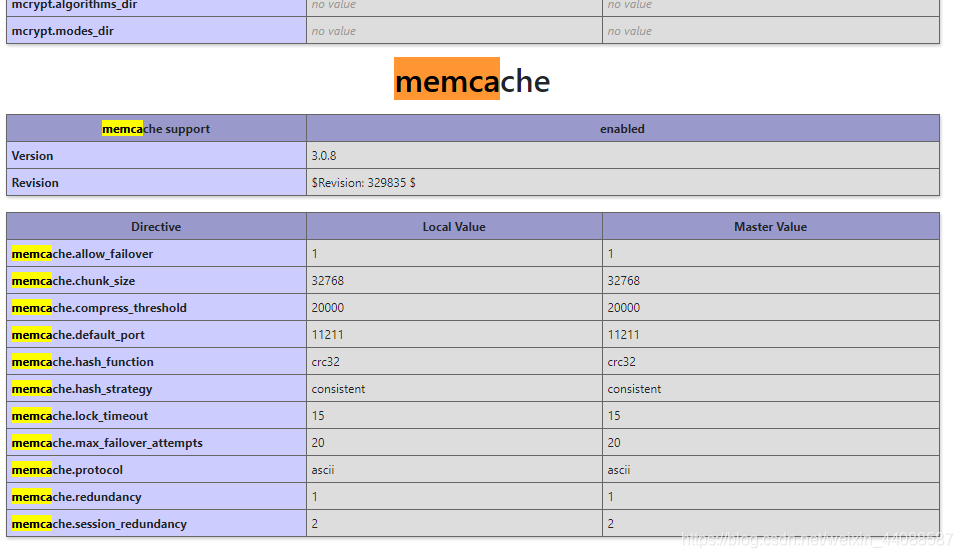Click the memcache.chunk_size directive name
The height and width of the screenshot is (558, 963).
click(x=73, y=281)
